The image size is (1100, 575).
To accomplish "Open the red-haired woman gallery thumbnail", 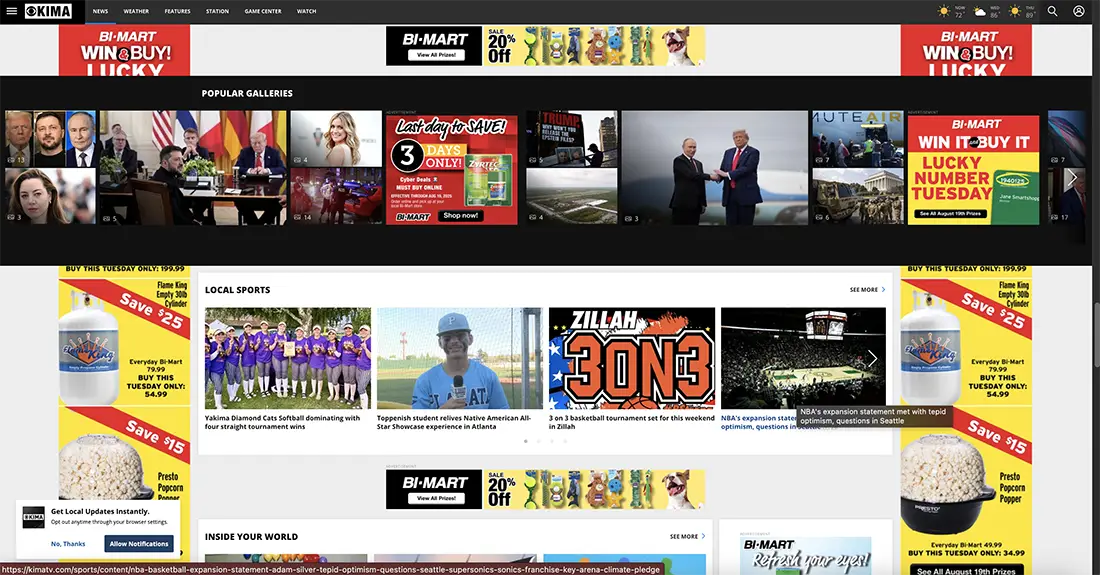I will (x=50, y=196).
